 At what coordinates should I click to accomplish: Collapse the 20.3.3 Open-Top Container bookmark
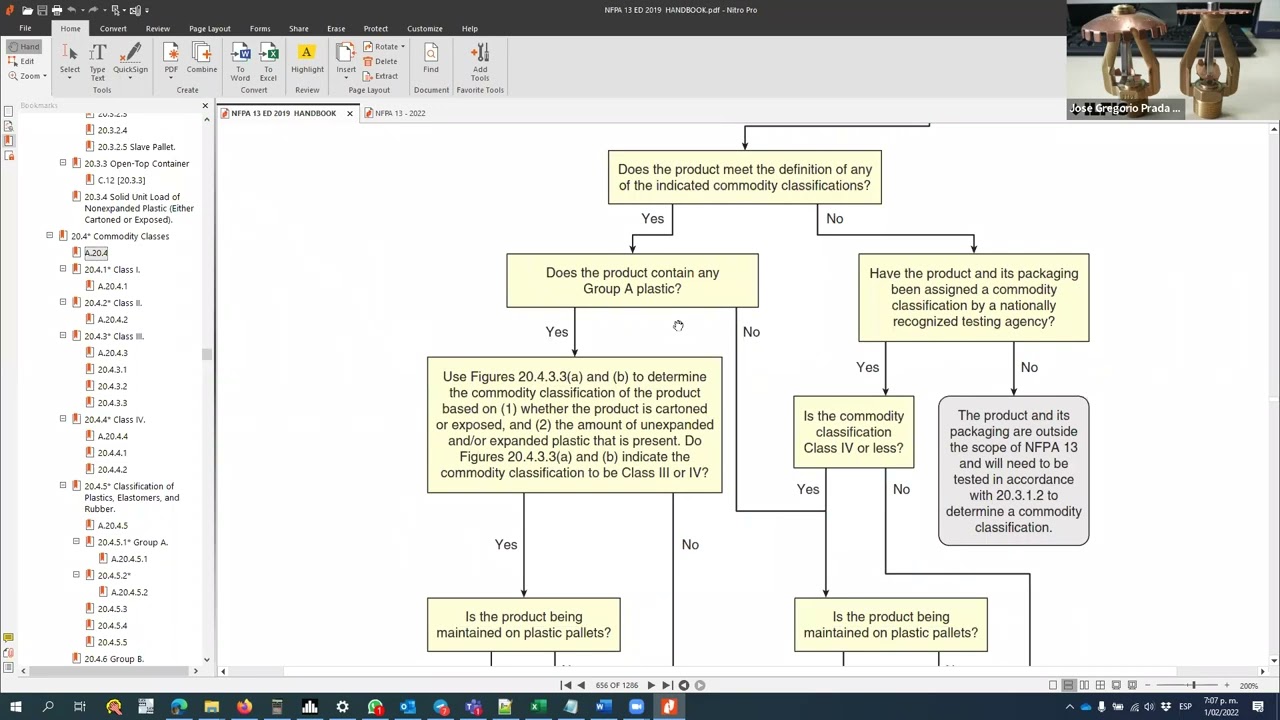[x=63, y=163]
